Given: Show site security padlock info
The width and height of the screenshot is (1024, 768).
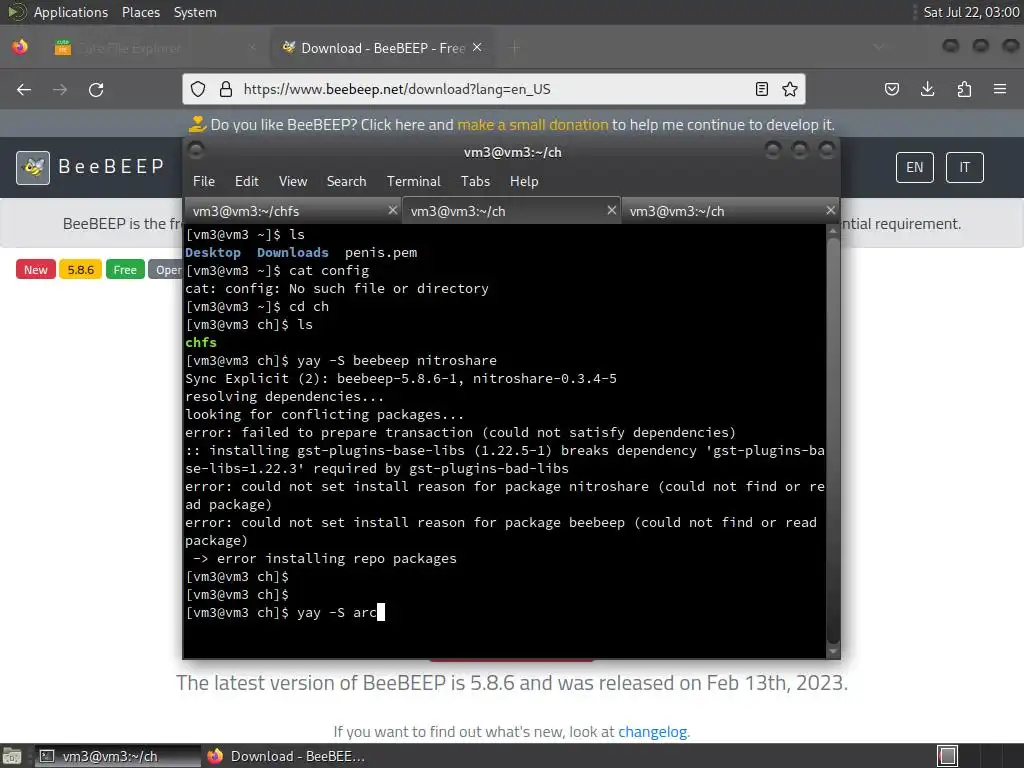Looking at the screenshot, I should 226,89.
